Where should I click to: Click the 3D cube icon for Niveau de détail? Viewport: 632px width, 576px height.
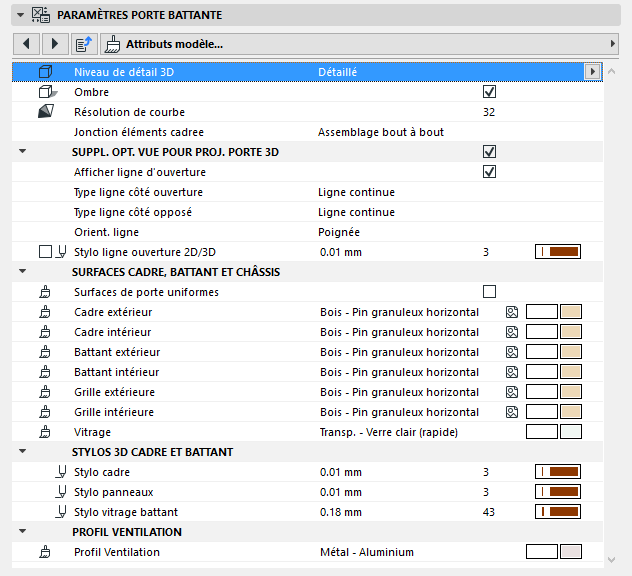click(44, 72)
